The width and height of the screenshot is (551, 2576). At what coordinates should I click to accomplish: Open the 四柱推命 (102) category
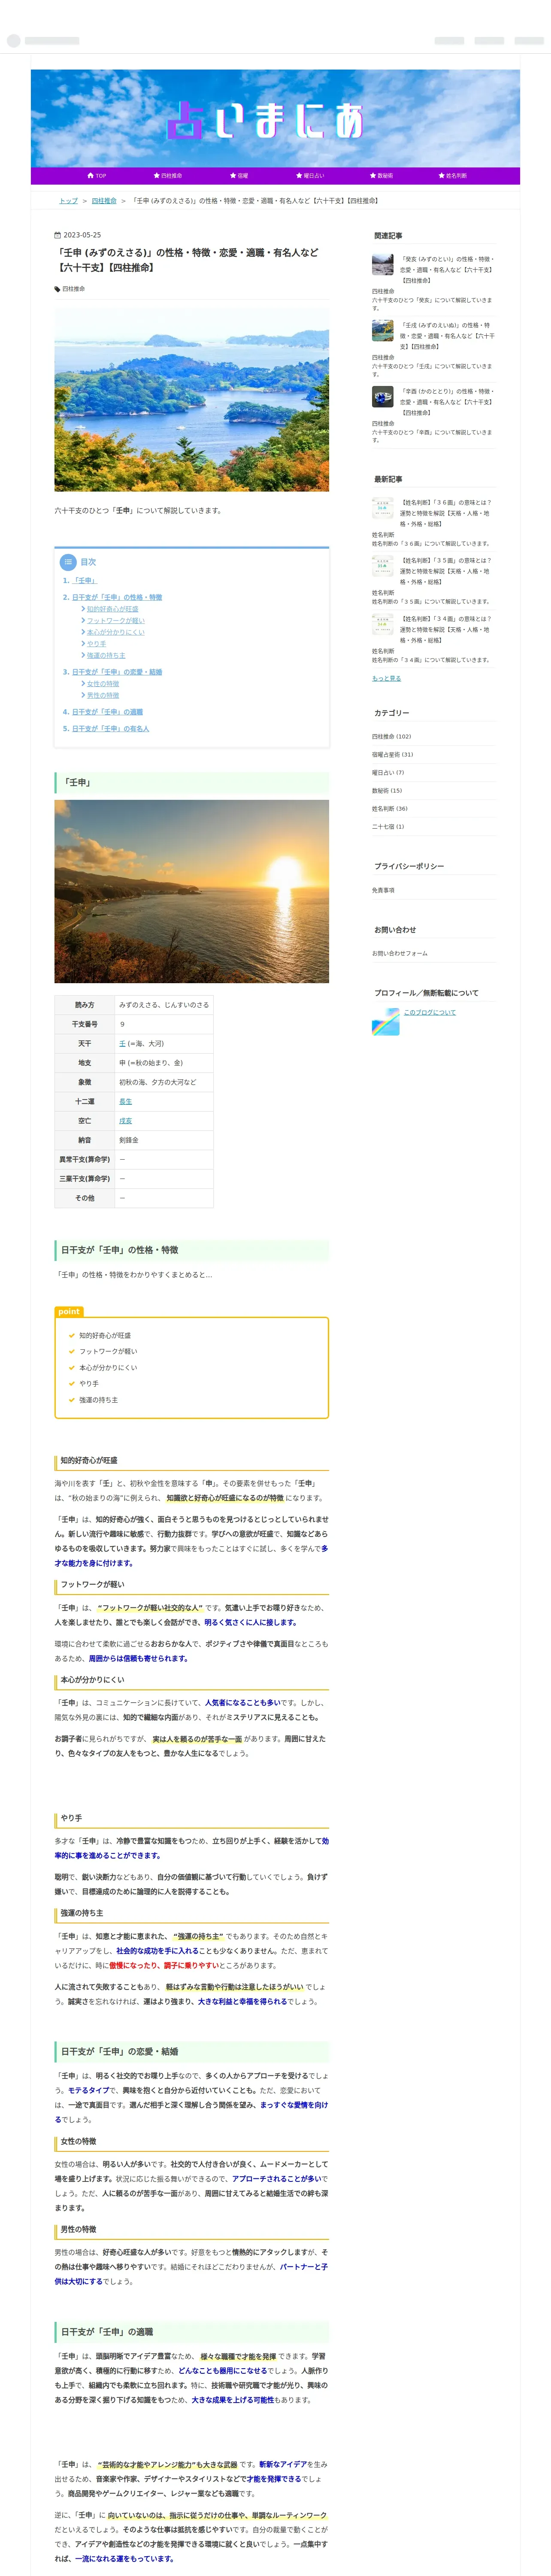pyautogui.click(x=391, y=737)
